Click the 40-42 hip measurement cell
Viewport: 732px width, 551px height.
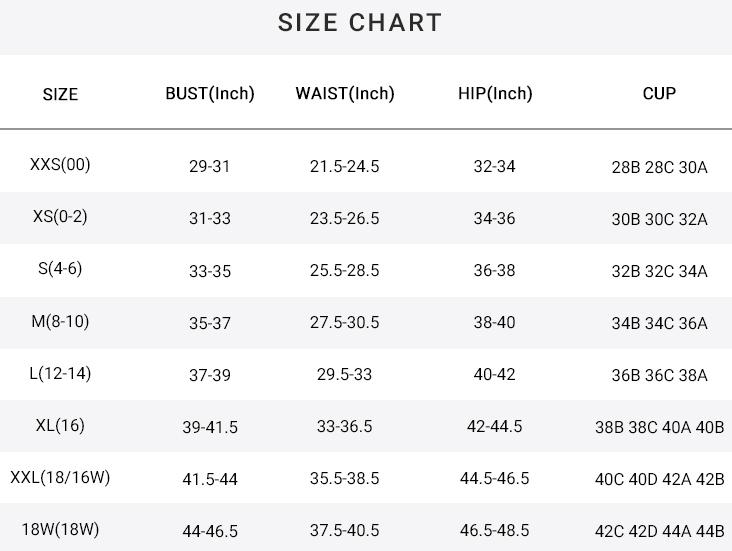click(x=494, y=375)
